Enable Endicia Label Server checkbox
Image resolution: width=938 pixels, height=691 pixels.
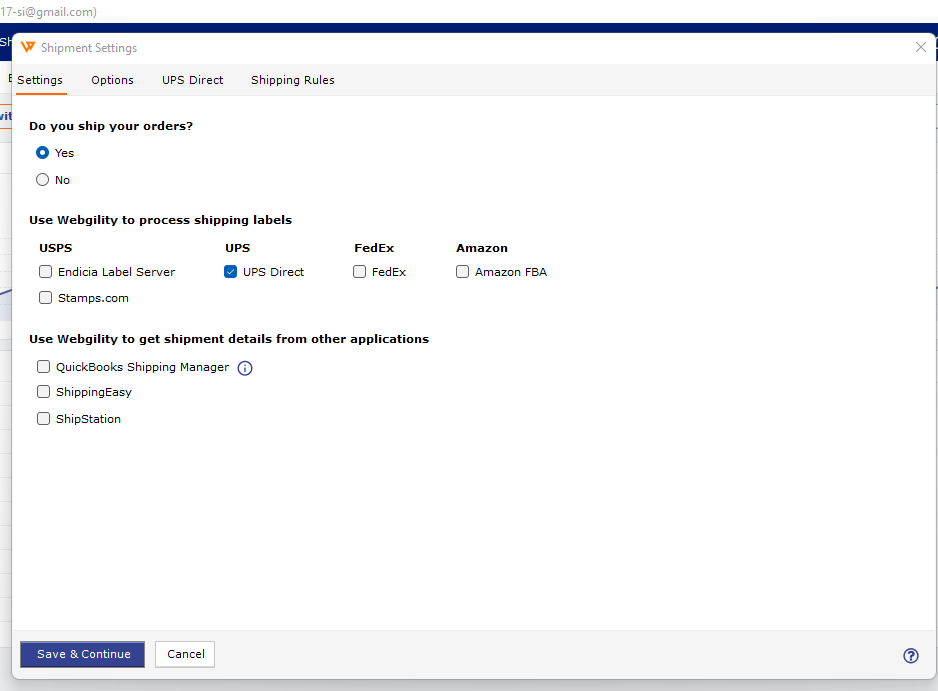coord(45,272)
